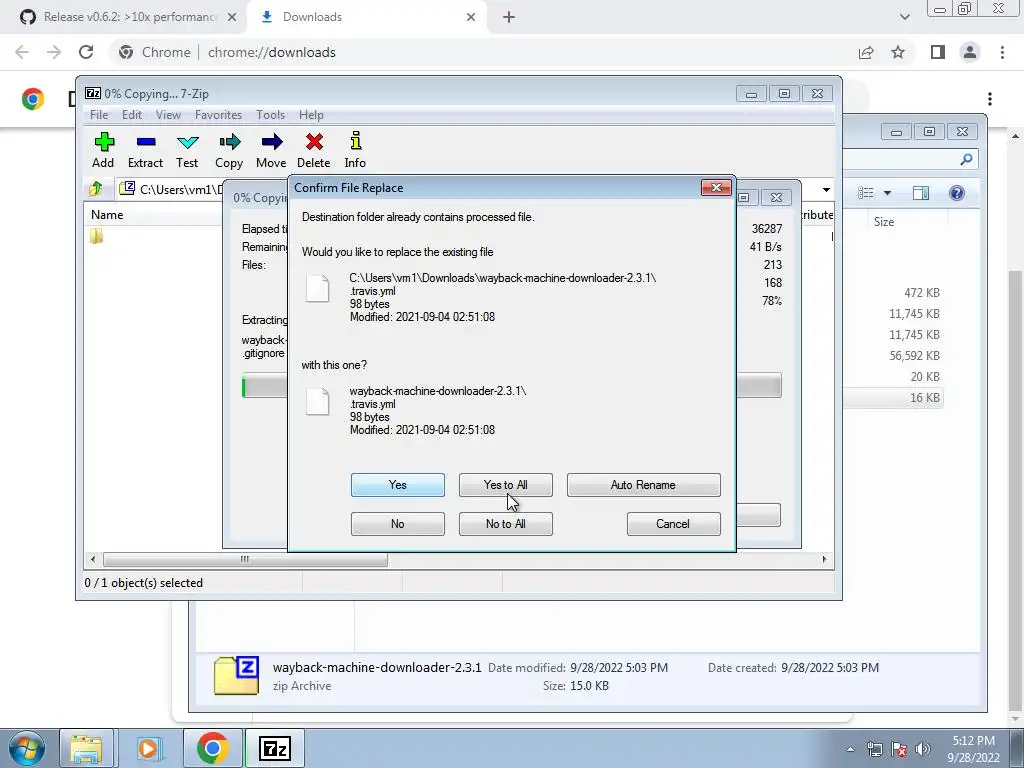The height and width of the screenshot is (768, 1024).
Task: Select the Downloads tab in Chrome
Action: click(x=366, y=18)
